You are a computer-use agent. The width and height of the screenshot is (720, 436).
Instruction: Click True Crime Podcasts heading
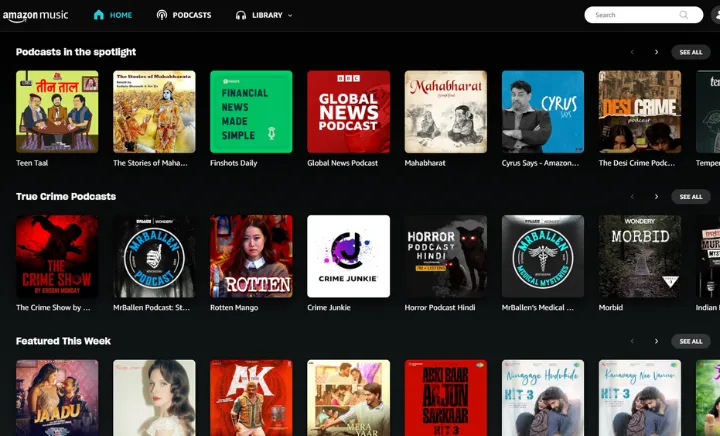click(66, 196)
